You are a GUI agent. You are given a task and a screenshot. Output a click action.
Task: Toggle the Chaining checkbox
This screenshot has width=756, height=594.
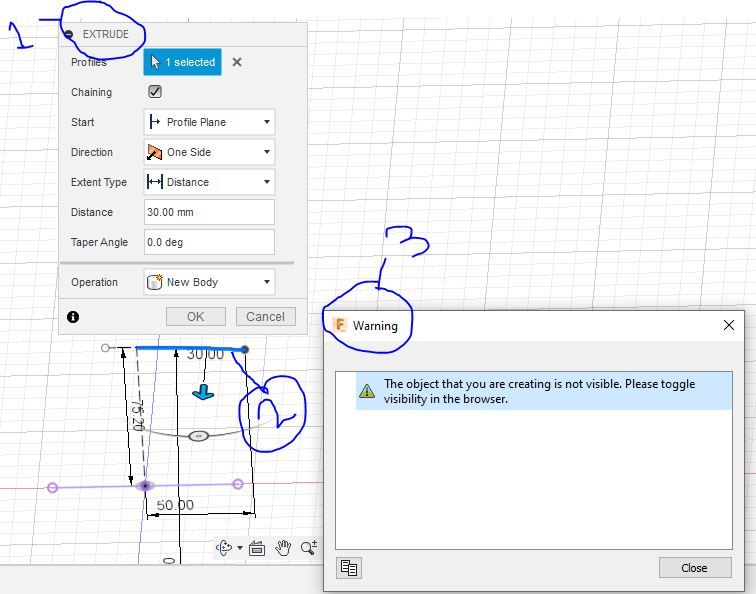pyautogui.click(x=155, y=92)
